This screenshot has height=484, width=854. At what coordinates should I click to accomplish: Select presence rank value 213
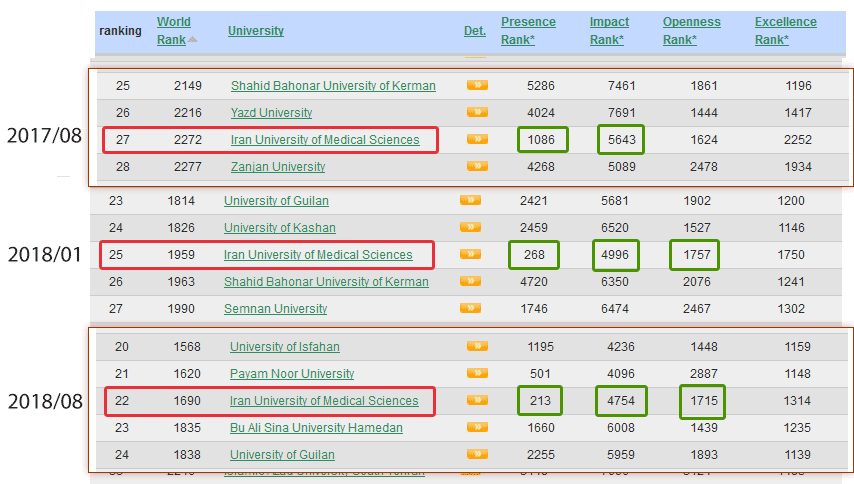540,401
